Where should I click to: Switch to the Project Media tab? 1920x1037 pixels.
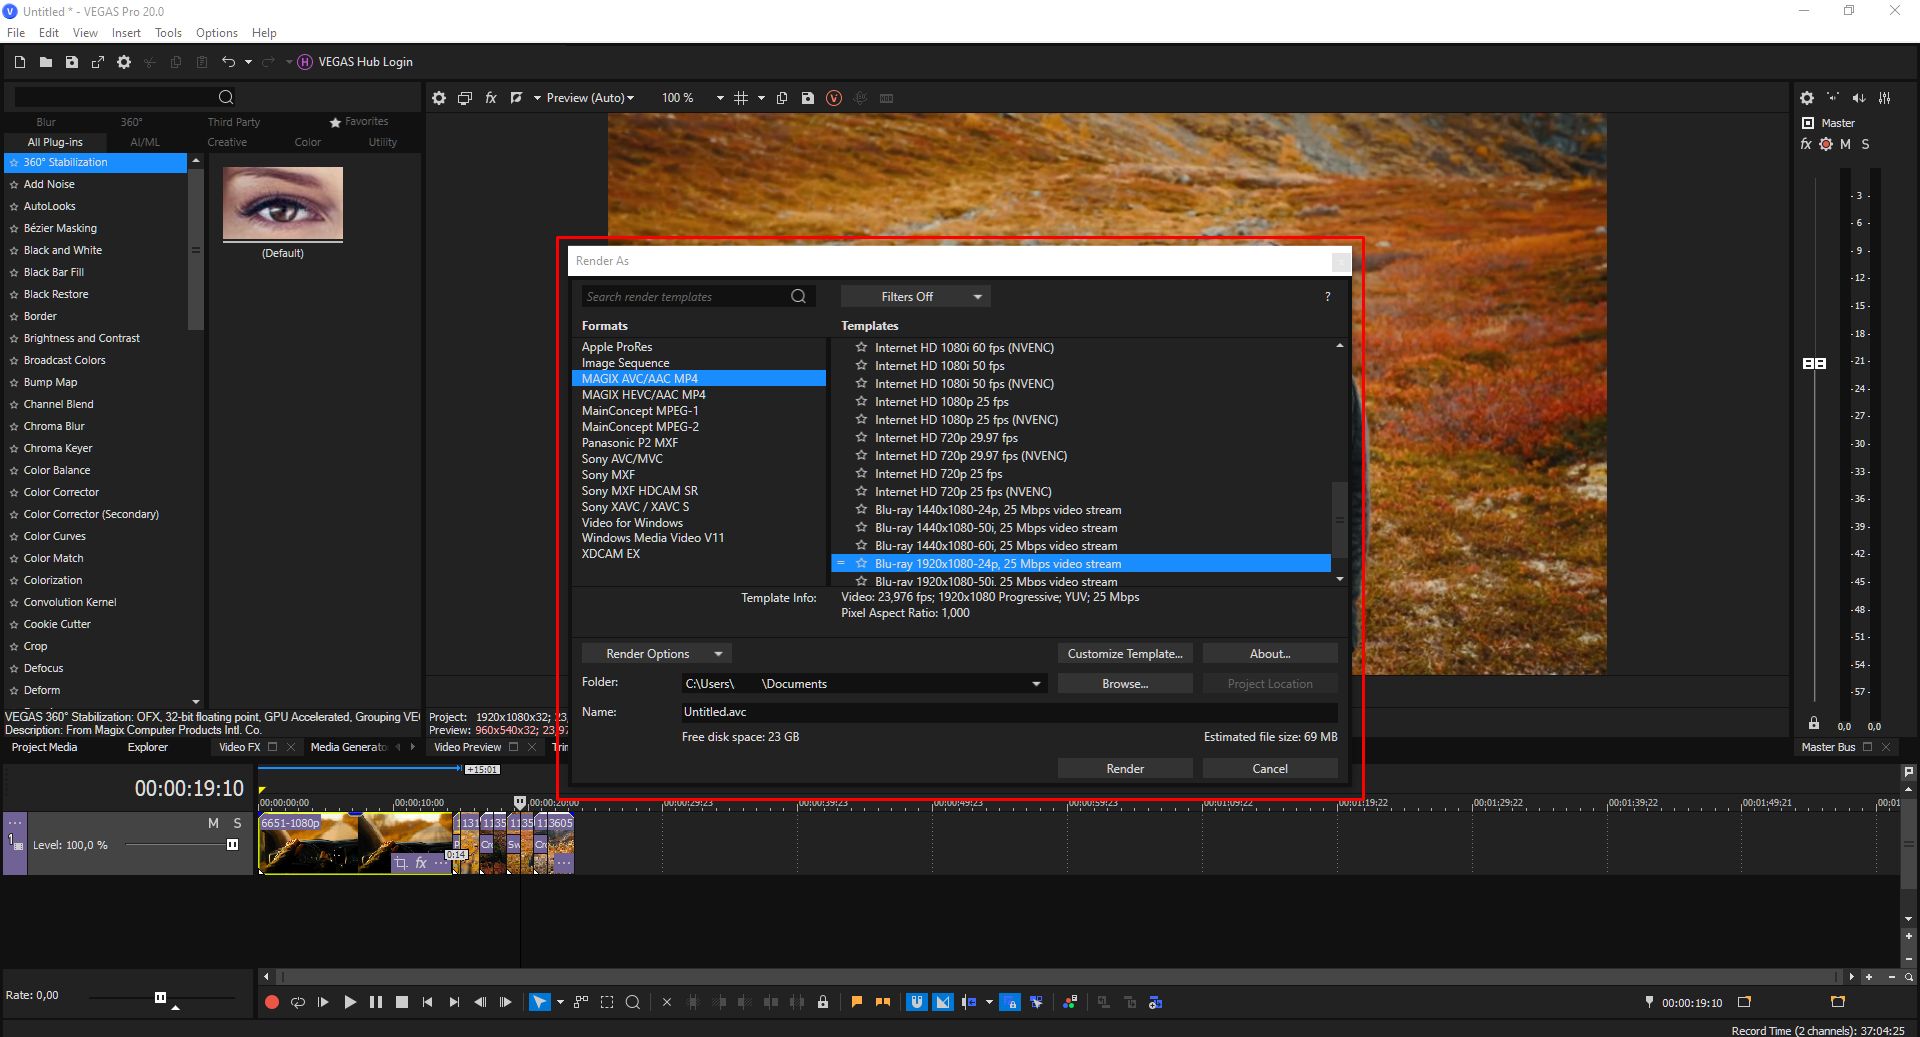click(x=44, y=747)
